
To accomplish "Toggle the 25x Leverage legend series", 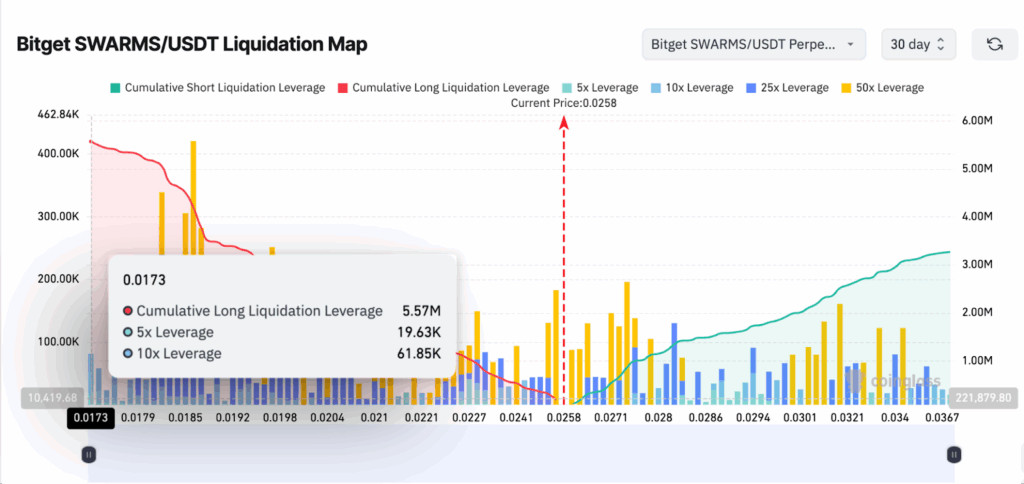I will (787, 88).
